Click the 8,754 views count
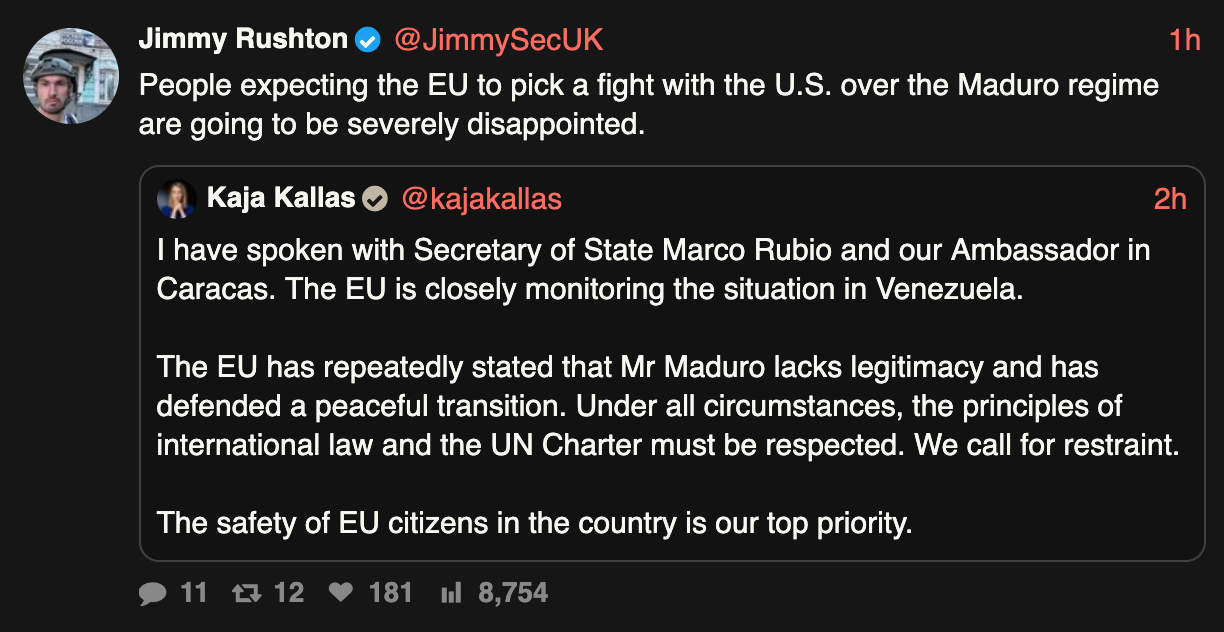Image resolution: width=1224 pixels, height=632 pixels. point(513,593)
